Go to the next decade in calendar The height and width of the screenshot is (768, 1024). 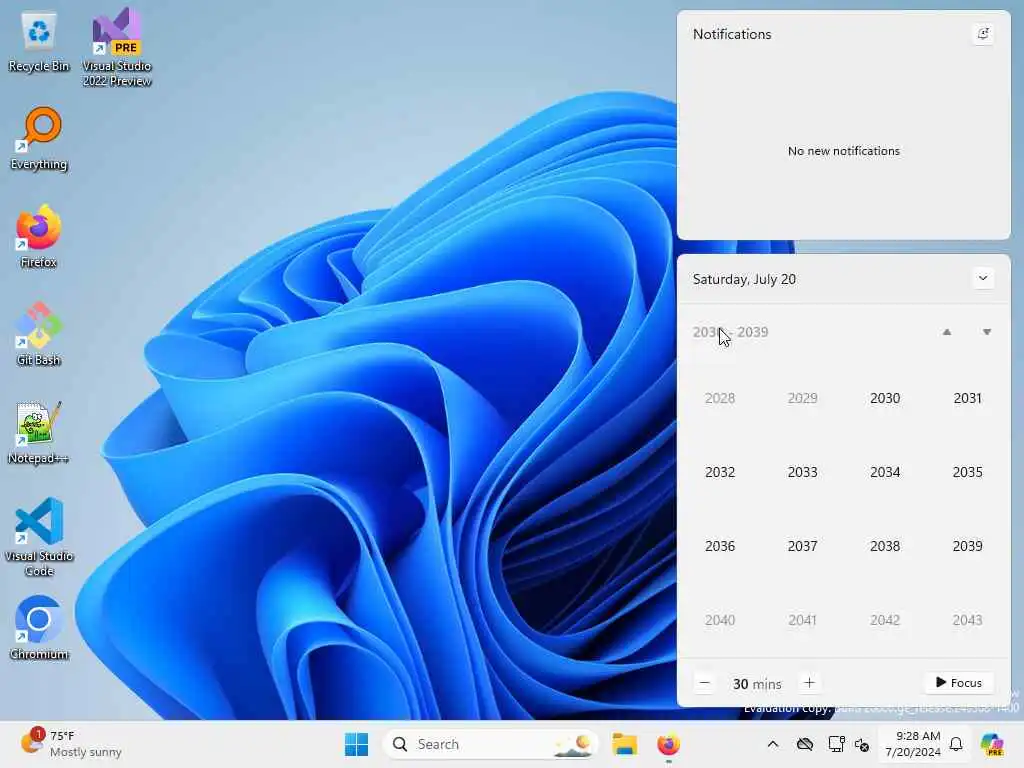tap(987, 332)
